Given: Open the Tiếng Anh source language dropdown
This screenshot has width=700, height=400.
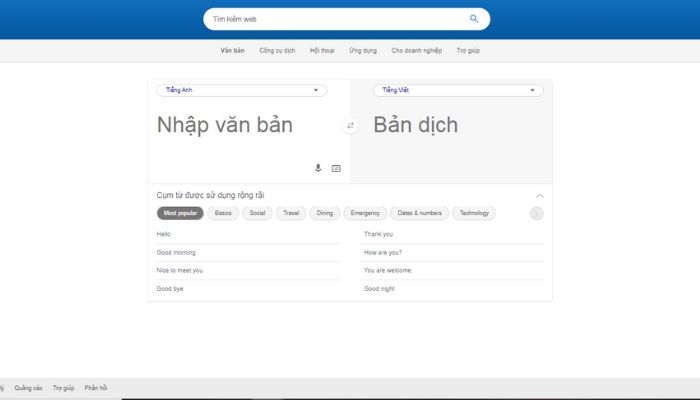Looking at the screenshot, I should point(242,90).
